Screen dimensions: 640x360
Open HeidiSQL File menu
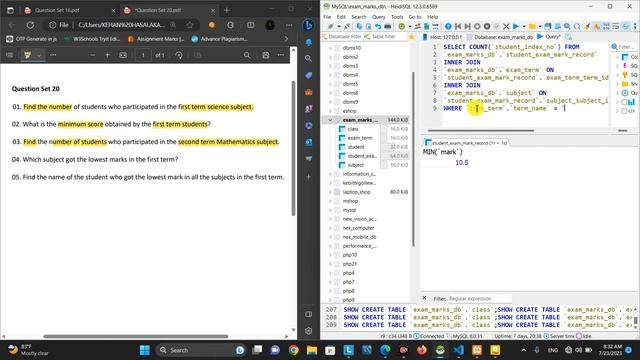pos(327,17)
